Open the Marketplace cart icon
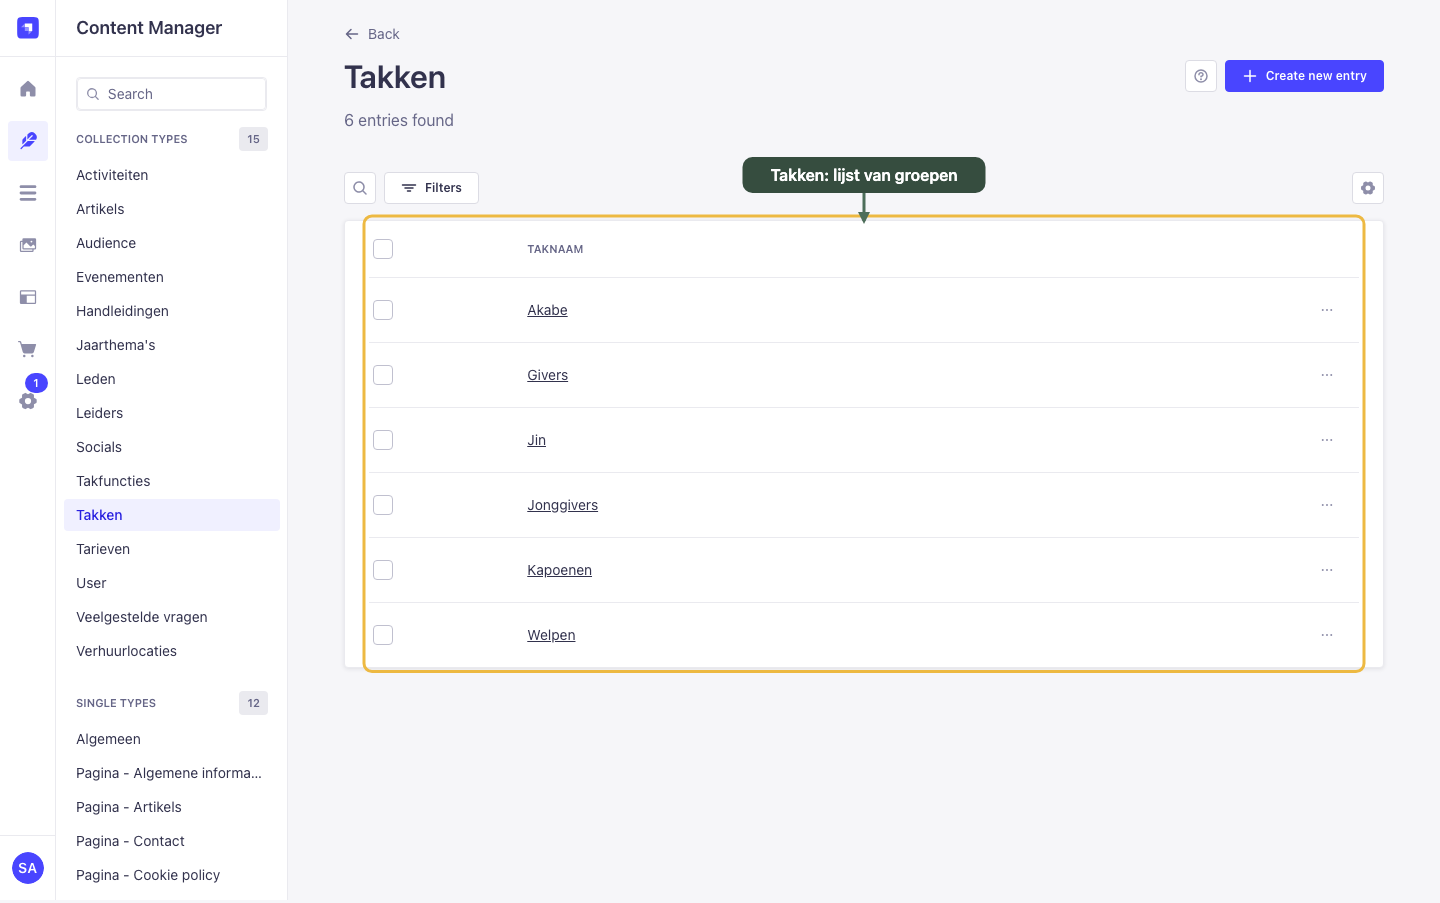 click(x=28, y=349)
